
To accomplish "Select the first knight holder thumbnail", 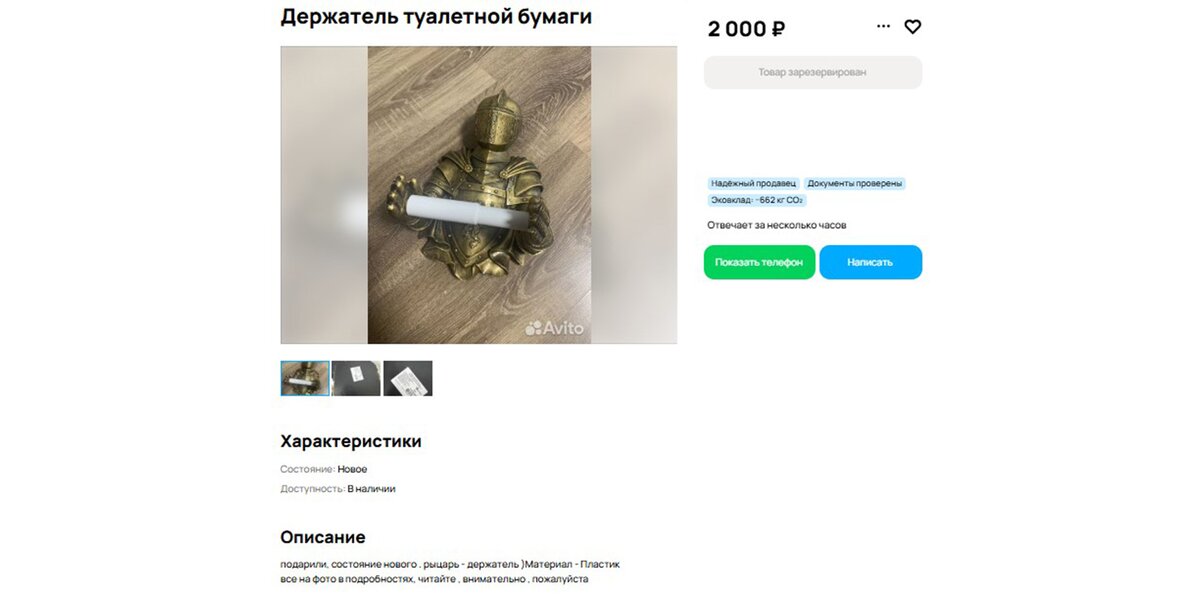I will [305, 378].
